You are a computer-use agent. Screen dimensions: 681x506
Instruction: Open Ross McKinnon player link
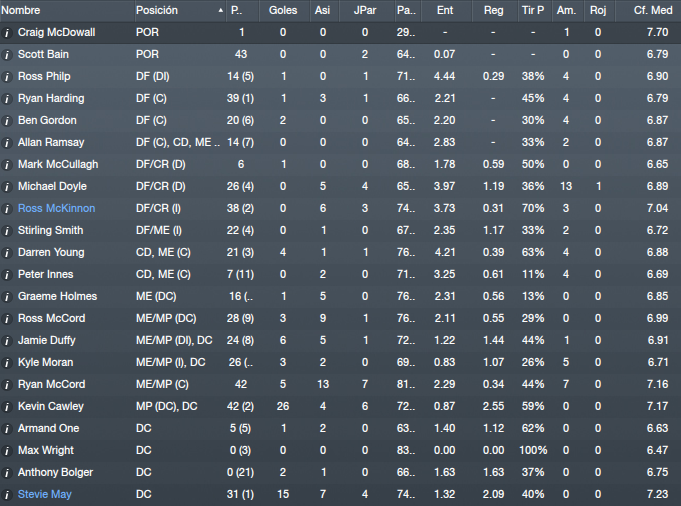[x=56, y=208]
